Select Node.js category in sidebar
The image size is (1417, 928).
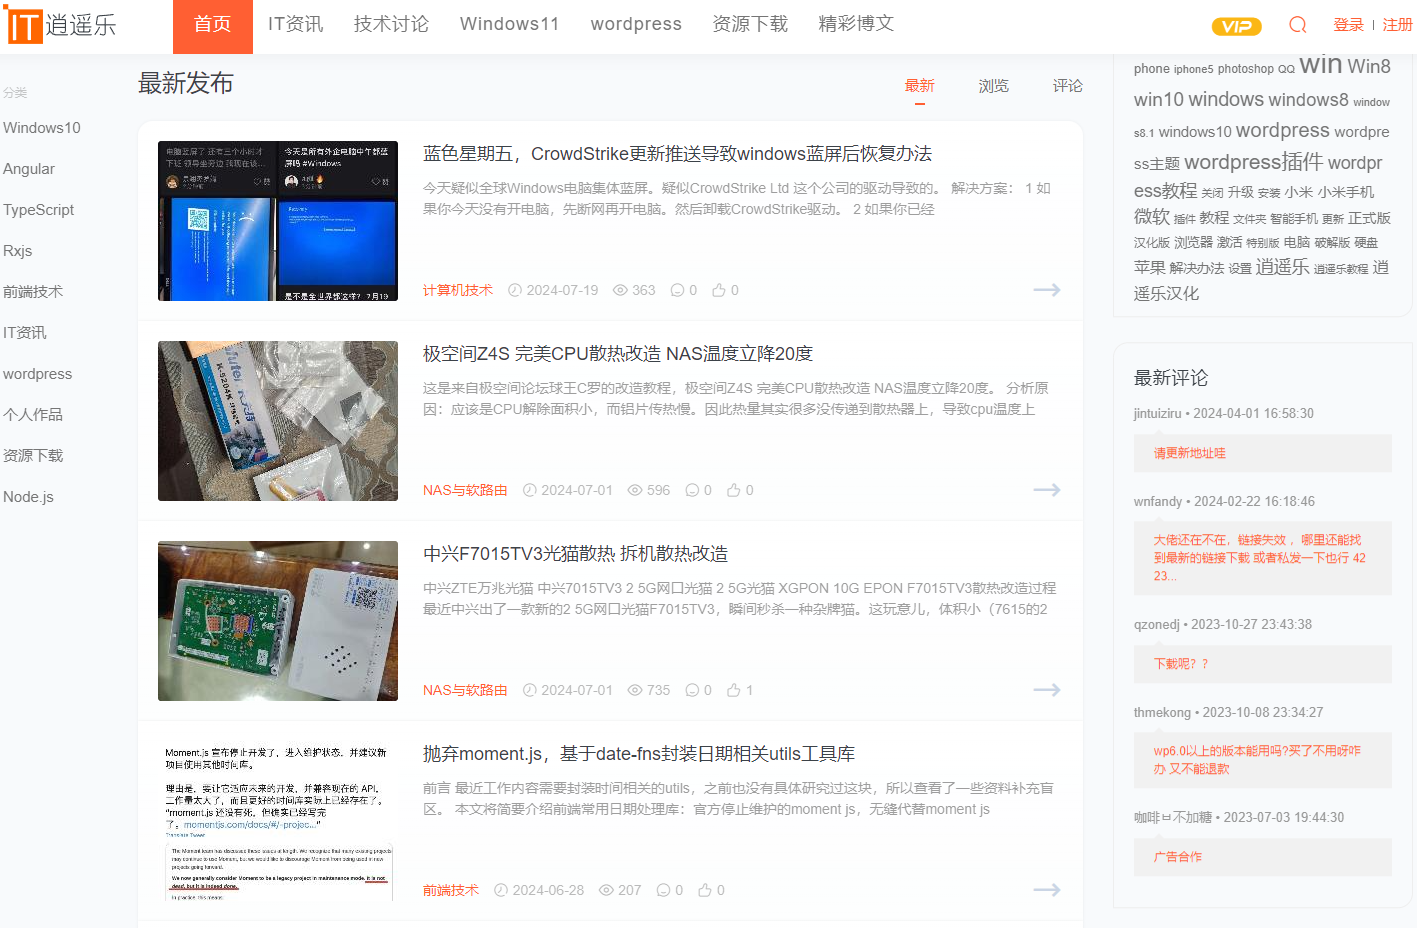pos(29,497)
